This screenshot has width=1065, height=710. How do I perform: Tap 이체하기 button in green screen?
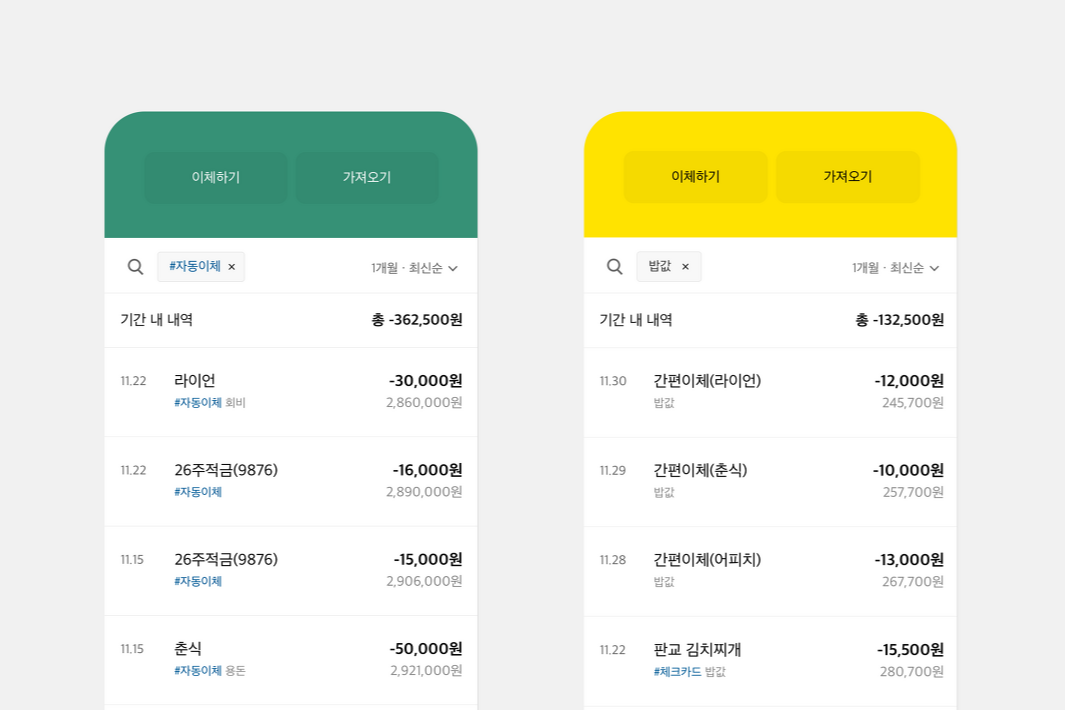pos(216,177)
